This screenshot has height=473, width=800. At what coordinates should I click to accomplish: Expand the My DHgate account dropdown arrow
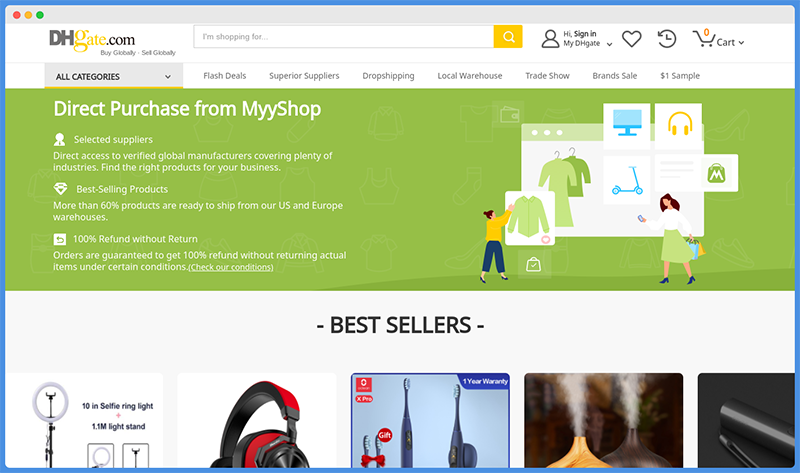click(609, 44)
